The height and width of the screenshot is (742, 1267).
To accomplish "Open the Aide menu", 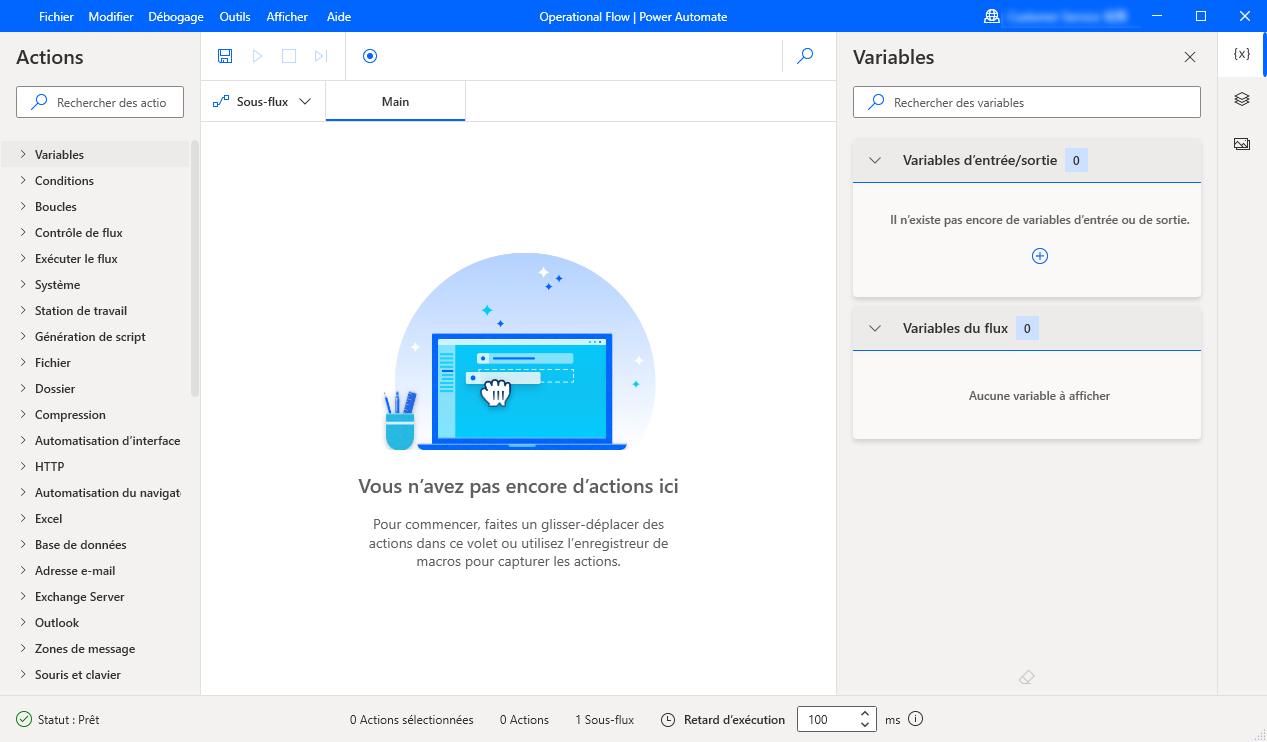I will coord(339,16).
